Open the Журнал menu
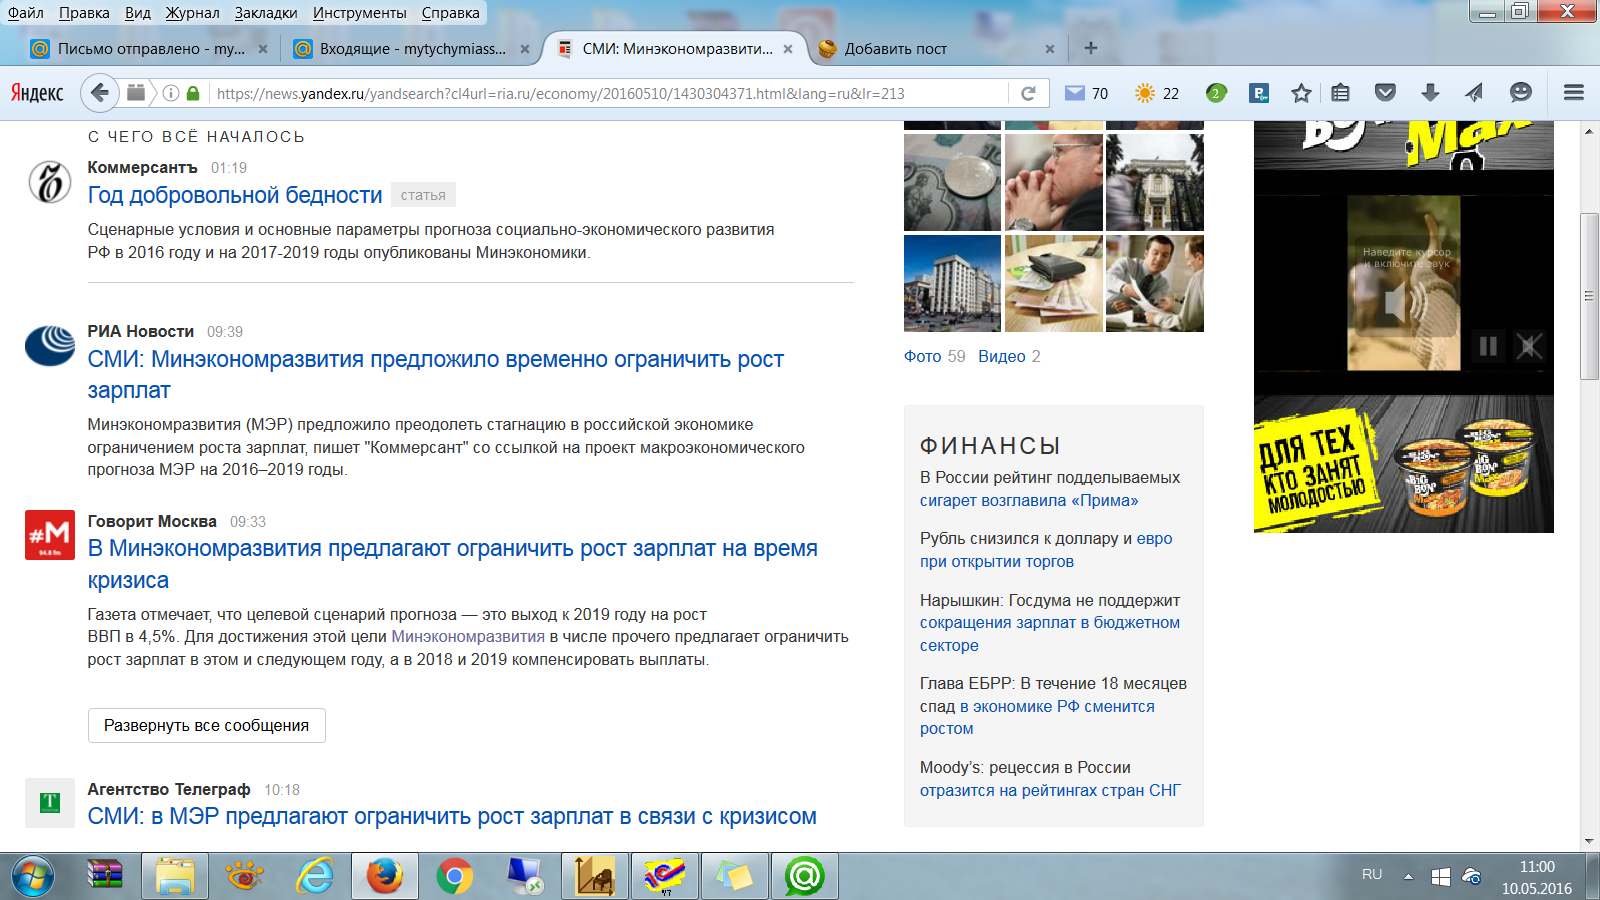This screenshot has height=900, width=1600. [x=193, y=13]
